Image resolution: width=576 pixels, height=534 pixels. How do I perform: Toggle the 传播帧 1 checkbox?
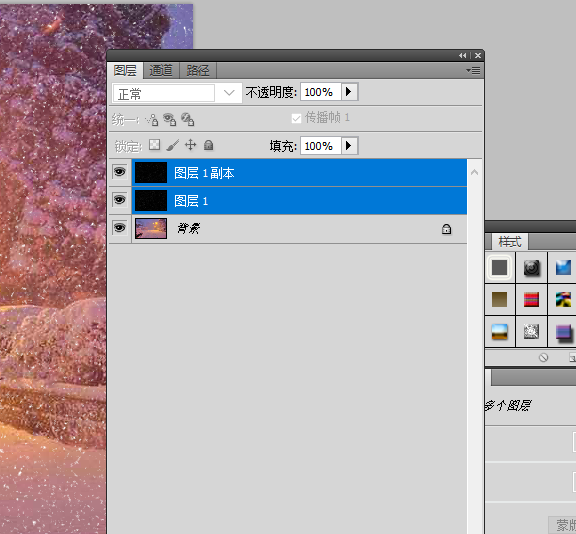[x=296, y=118]
